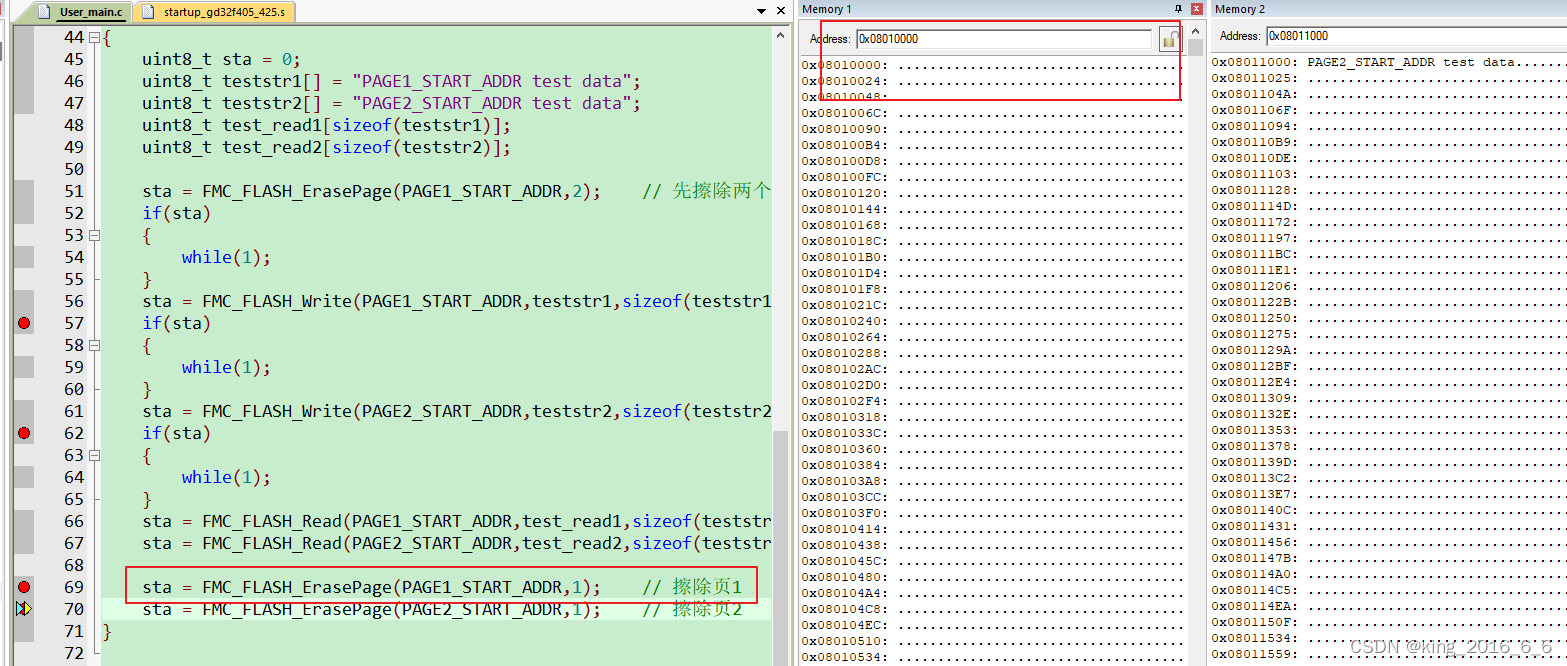Viewport: 1567px width, 666px height.
Task: Open the document list dropdown arrow
Action: (761, 10)
